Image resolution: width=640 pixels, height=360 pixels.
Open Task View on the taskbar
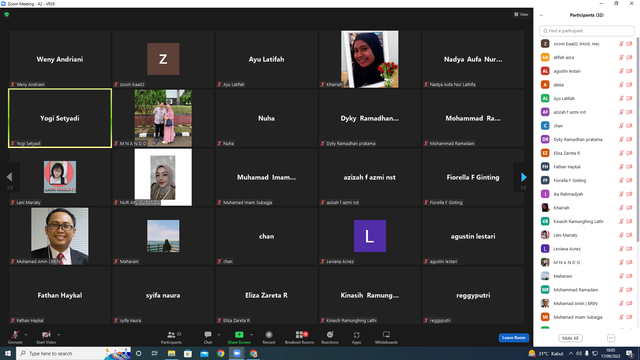(x=155, y=353)
